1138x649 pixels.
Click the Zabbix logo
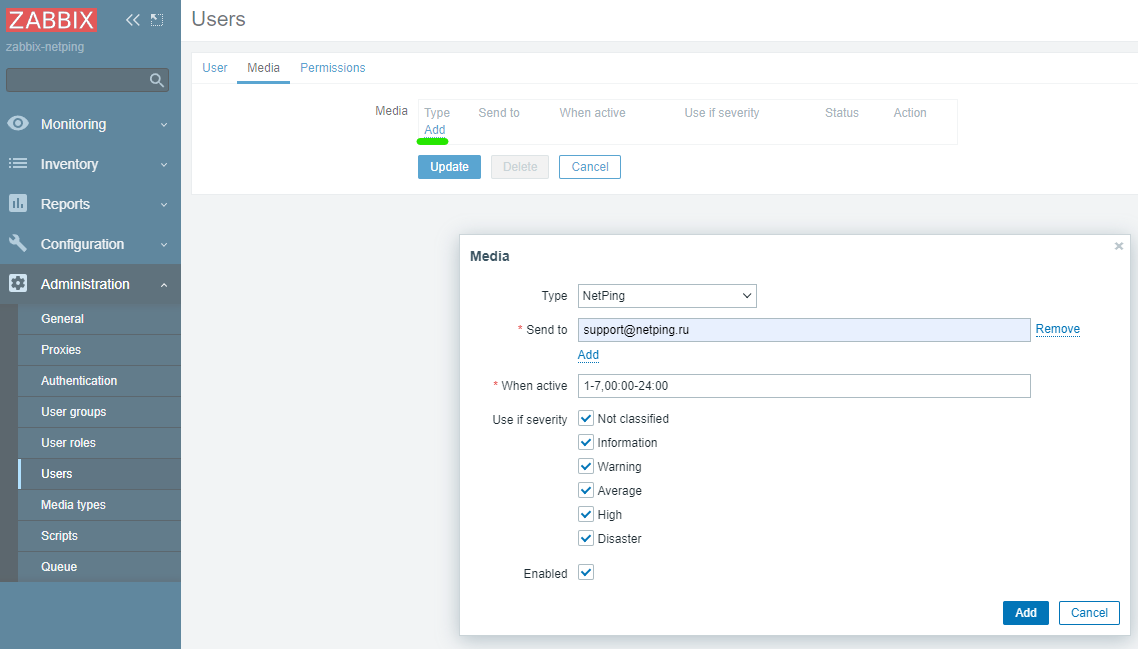[x=52, y=20]
